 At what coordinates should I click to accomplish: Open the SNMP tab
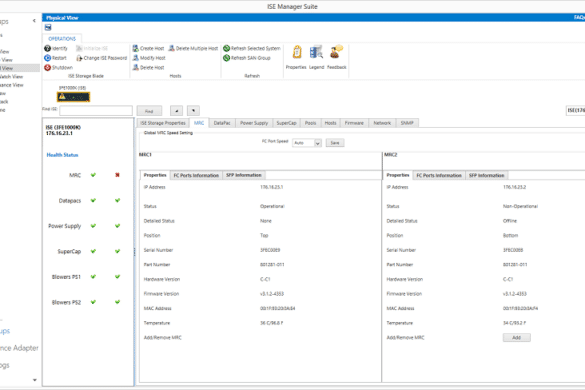407,123
